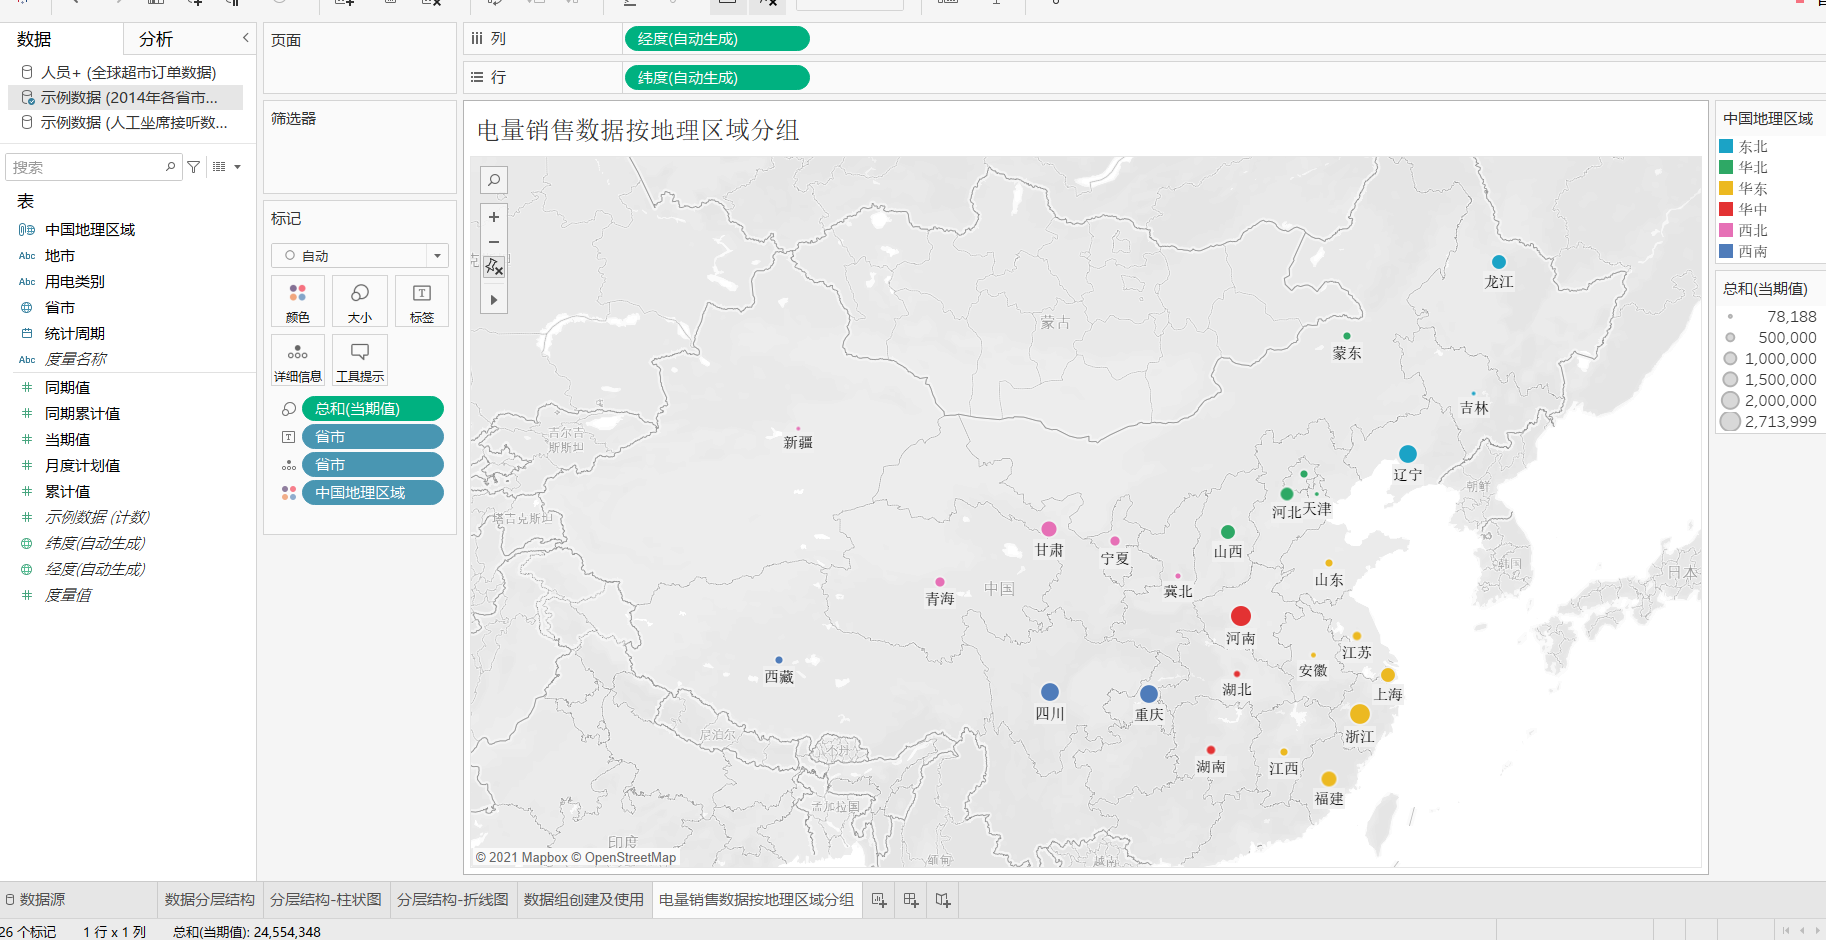Select data source 示例数据 (人工坐席接听数...
This screenshot has height=940, width=1826.
(x=127, y=122)
